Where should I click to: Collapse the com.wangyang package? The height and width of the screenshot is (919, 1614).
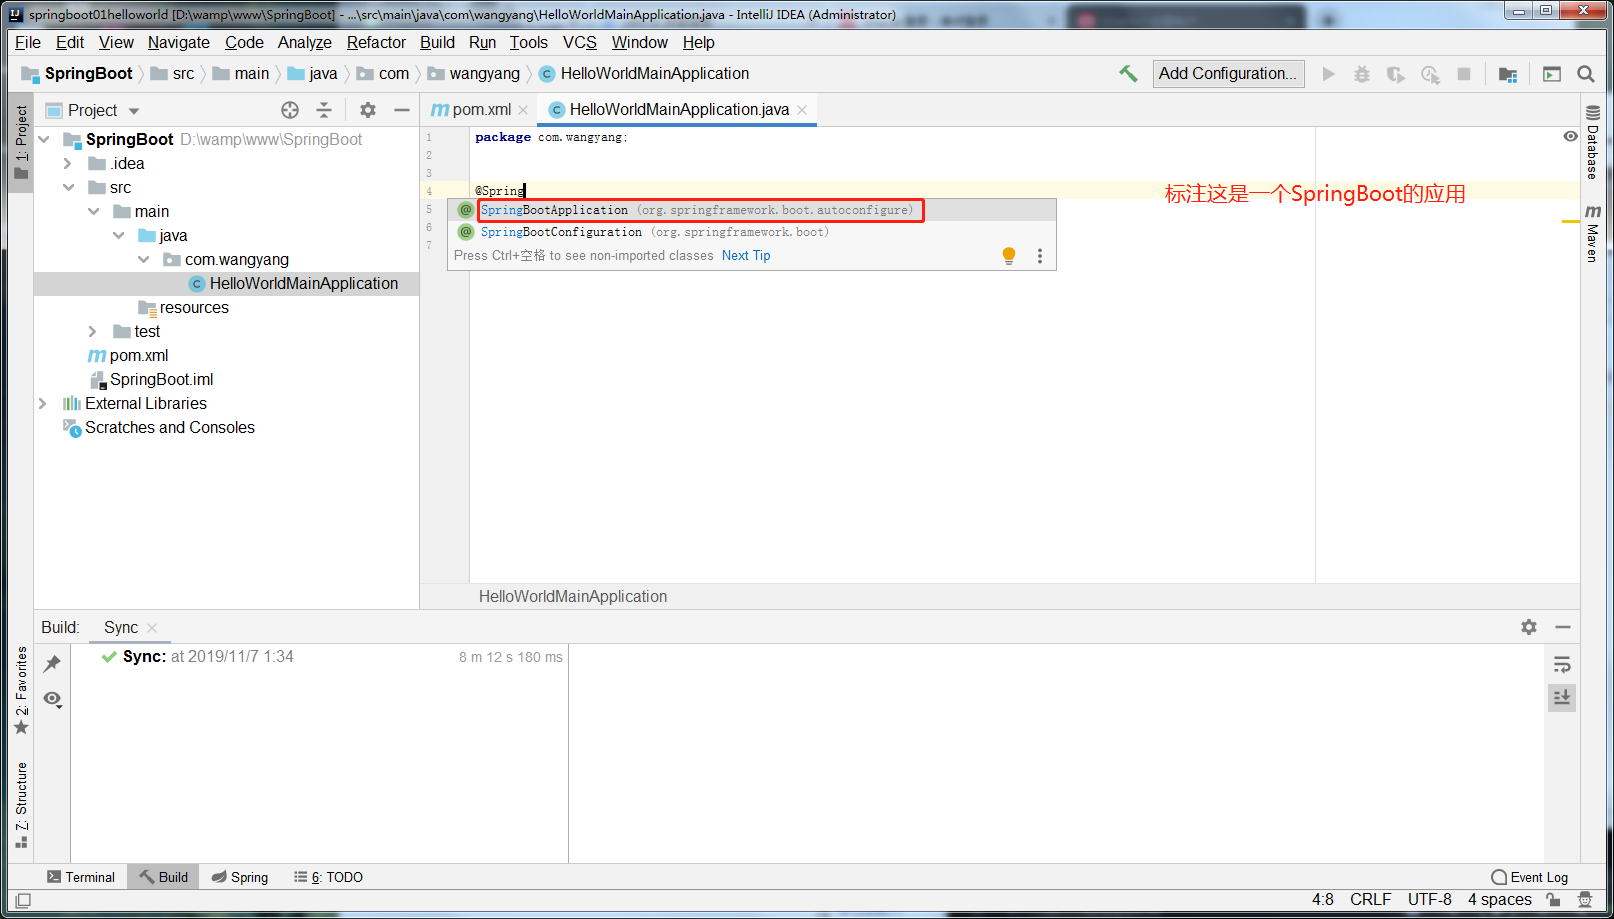coord(143,259)
